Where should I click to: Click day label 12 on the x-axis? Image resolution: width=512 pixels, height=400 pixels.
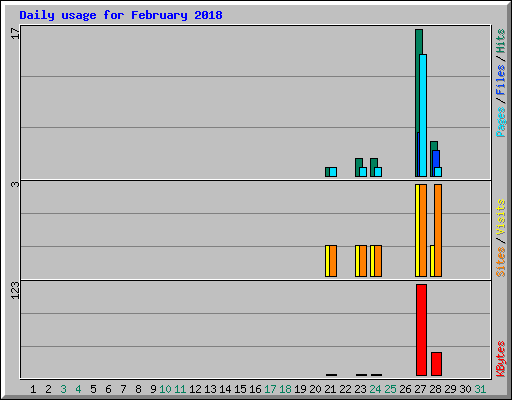[195, 389]
